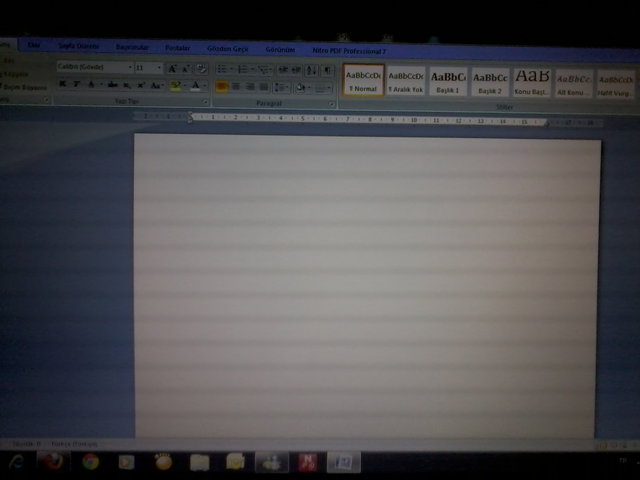Viewport: 640px width, 480px height.
Task: Switch to the Gözden Geçir tab
Action: 227,48
